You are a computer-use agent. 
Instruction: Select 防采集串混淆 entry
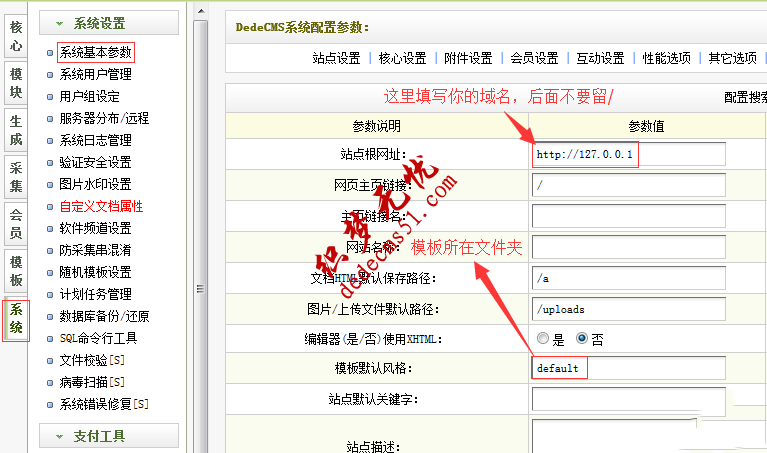pos(95,250)
